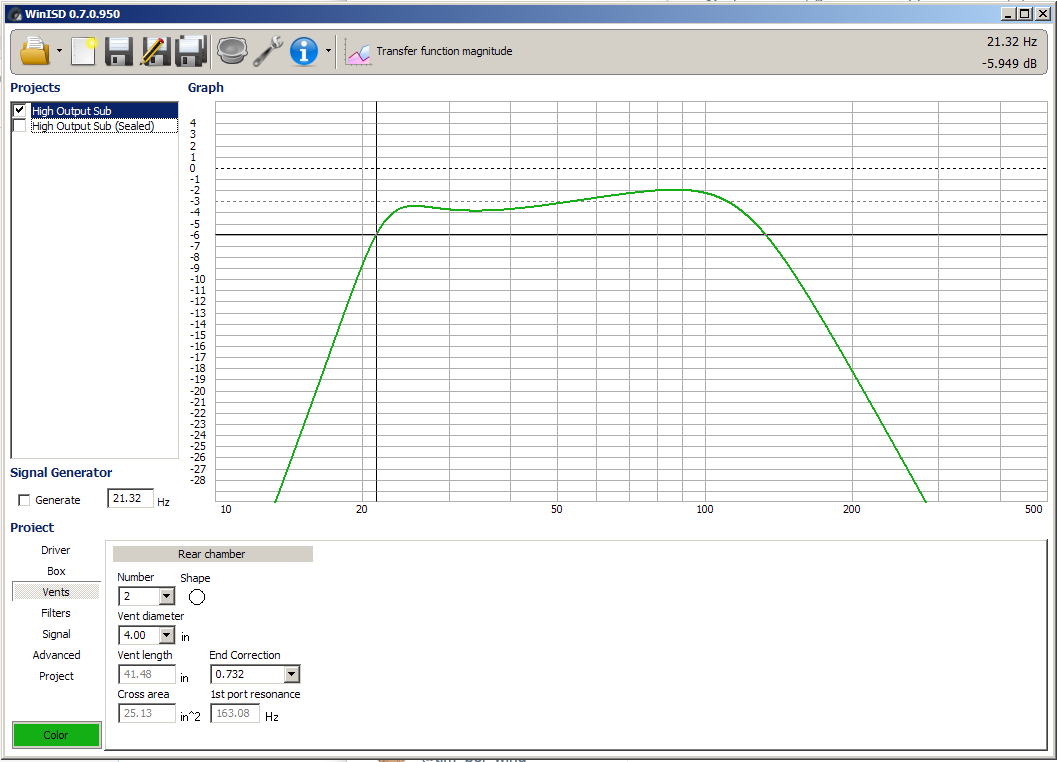Click the -5.949 dB readout
The image size is (1057, 762).
coord(1009,64)
